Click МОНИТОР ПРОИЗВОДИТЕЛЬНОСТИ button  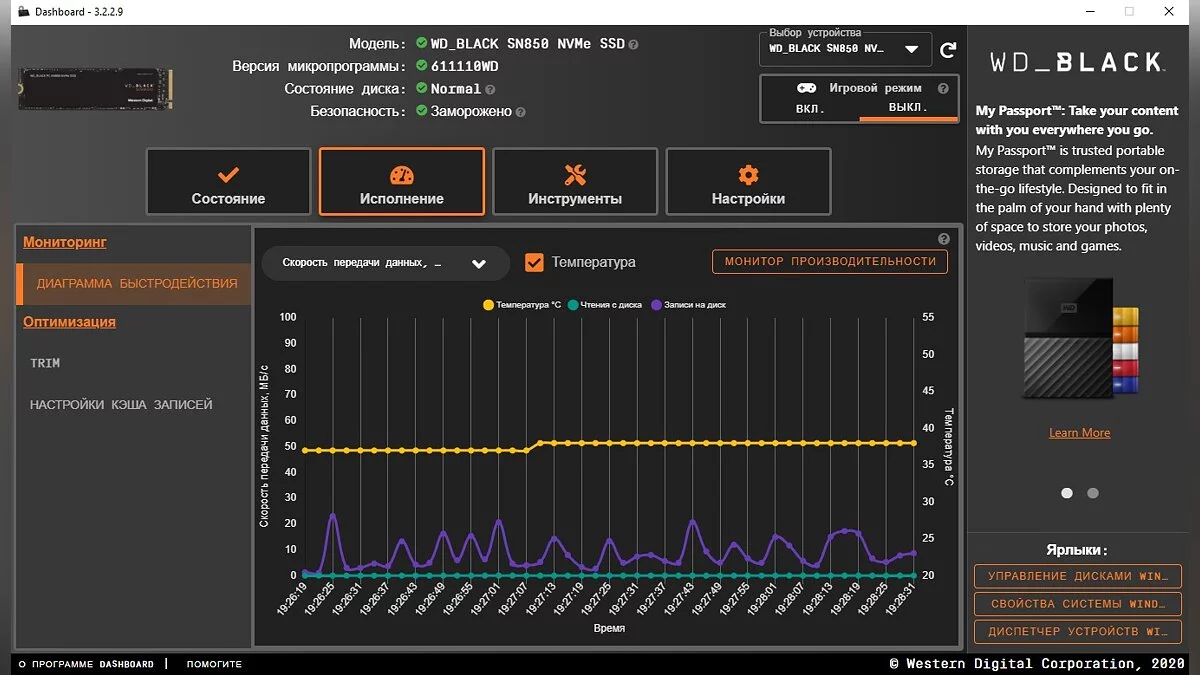(x=830, y=262)
